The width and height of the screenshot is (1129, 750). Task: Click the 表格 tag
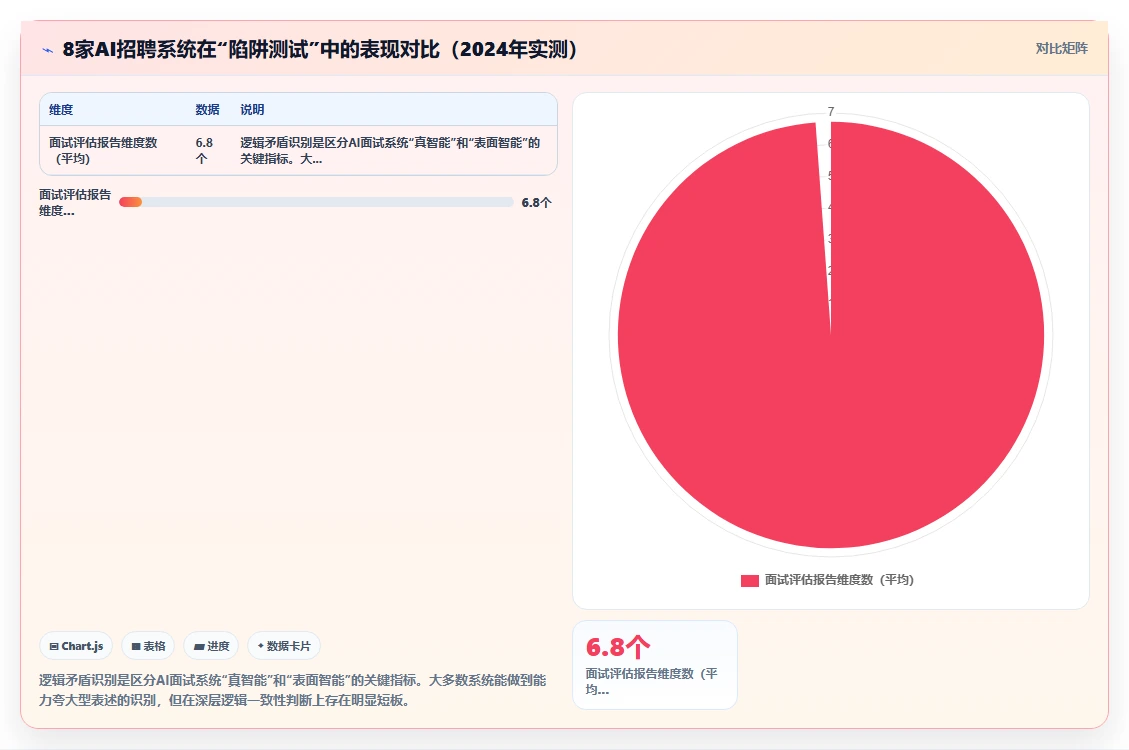148,646
